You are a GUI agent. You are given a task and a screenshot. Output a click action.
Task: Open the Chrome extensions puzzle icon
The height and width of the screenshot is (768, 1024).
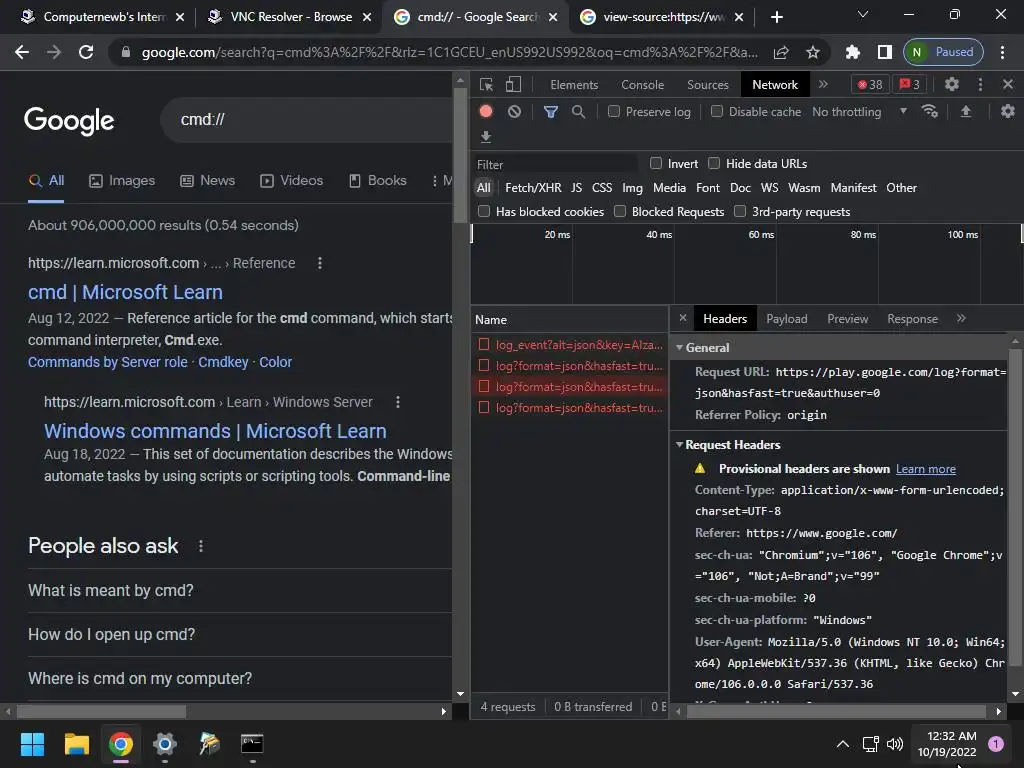pos(852,52)
